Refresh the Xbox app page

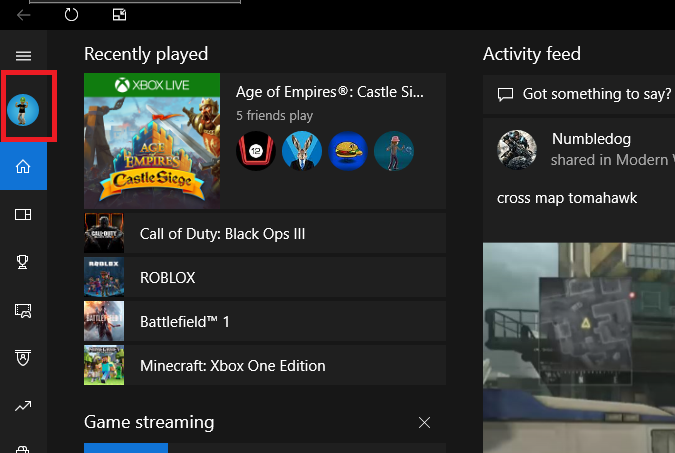[71, 15]
